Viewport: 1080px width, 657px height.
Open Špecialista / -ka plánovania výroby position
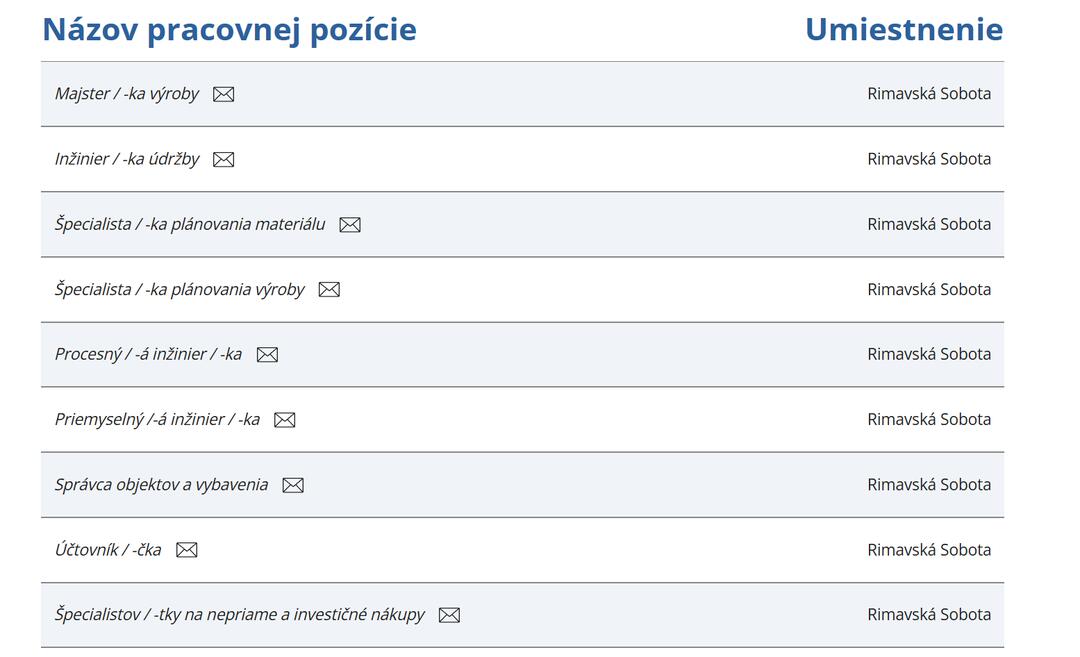(180, 289)
